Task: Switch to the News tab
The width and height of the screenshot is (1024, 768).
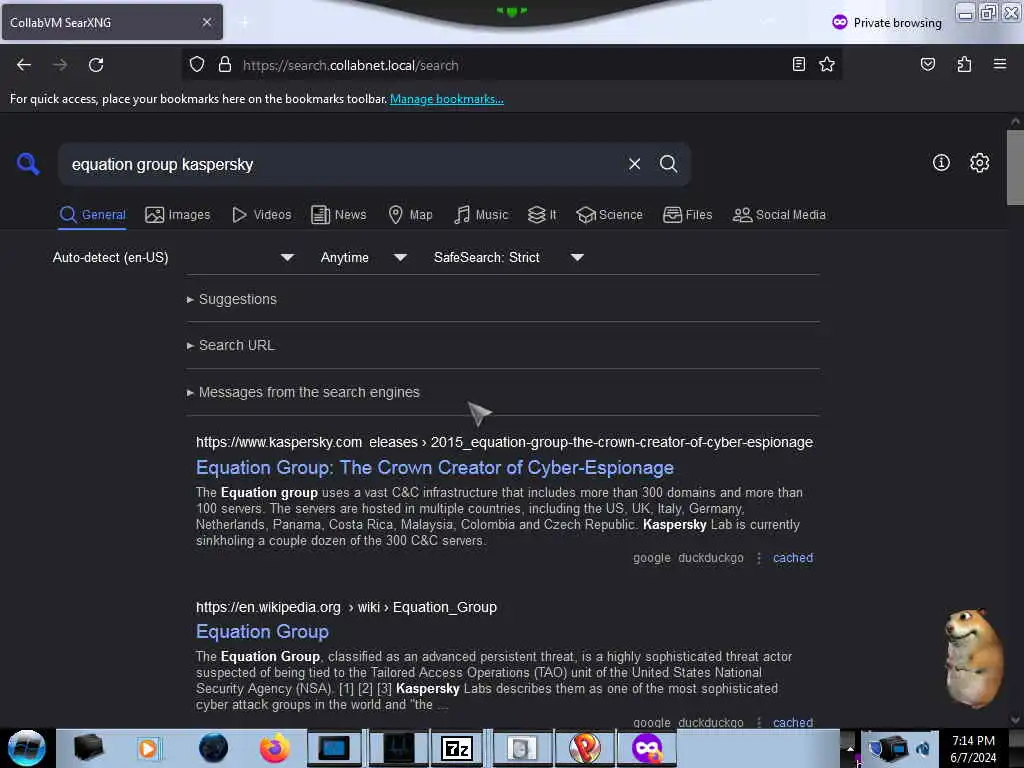Action: [338, 215]
